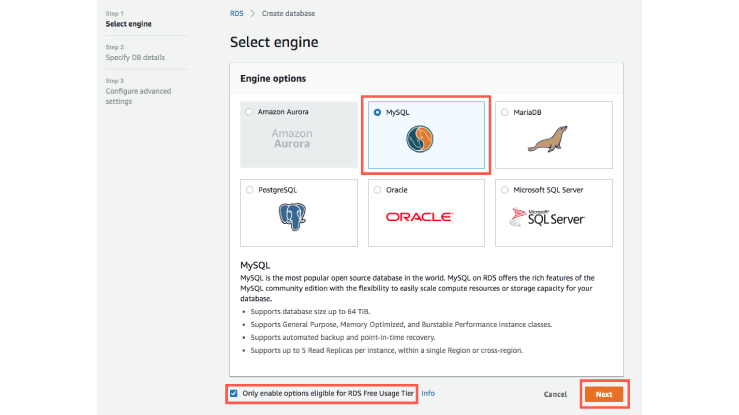Open the Info link beside Free Tier
Screen dimensions: 739x415
[x=428, y=393]
